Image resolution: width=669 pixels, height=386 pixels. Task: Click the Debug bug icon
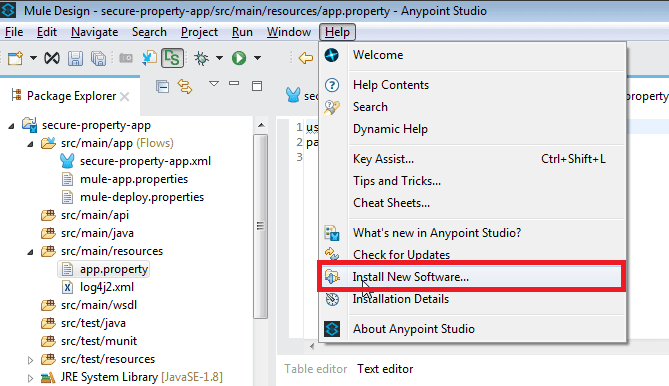pyautogui.click(x=201, y=58)
